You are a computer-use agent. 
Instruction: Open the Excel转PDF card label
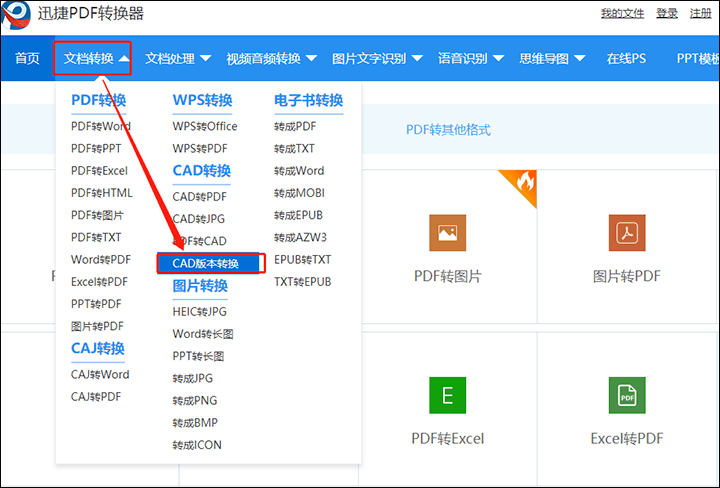click(x=627, y=439)
